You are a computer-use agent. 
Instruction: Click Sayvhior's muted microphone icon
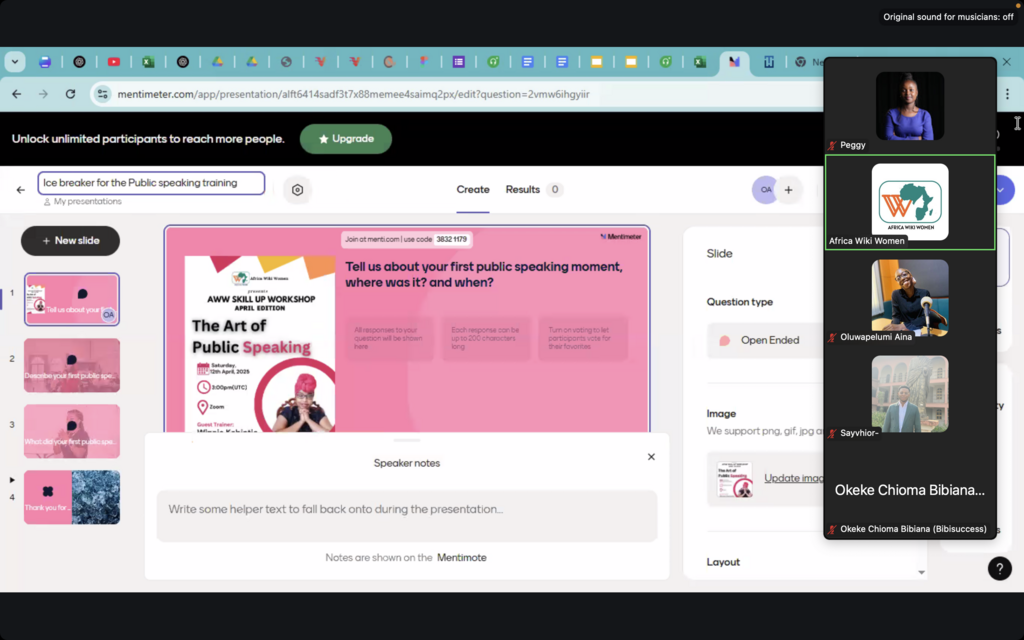(x=832, y=434)
